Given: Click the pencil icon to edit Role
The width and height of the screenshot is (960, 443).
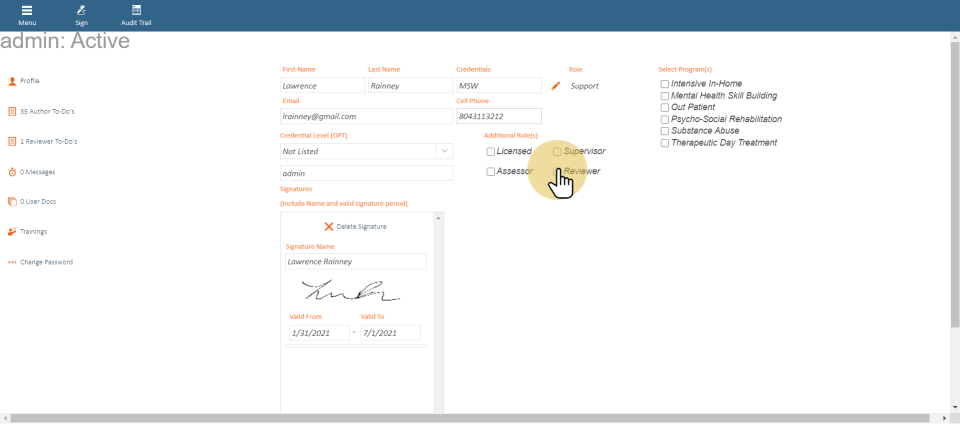Looking at the screenshot, I should click(x=556, y=86).
